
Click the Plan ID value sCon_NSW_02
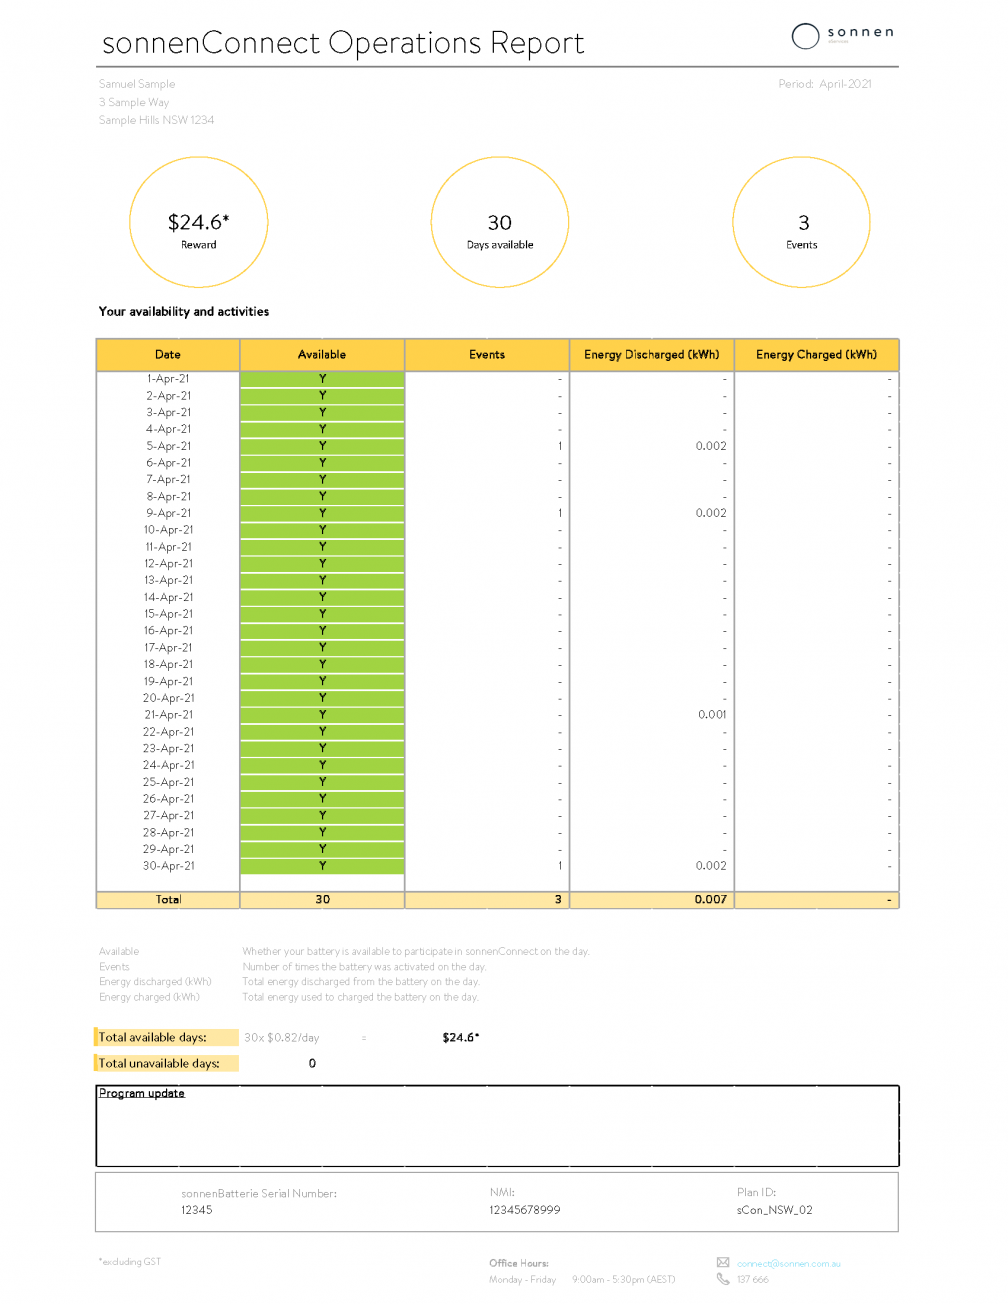(x=775, y=1210)
